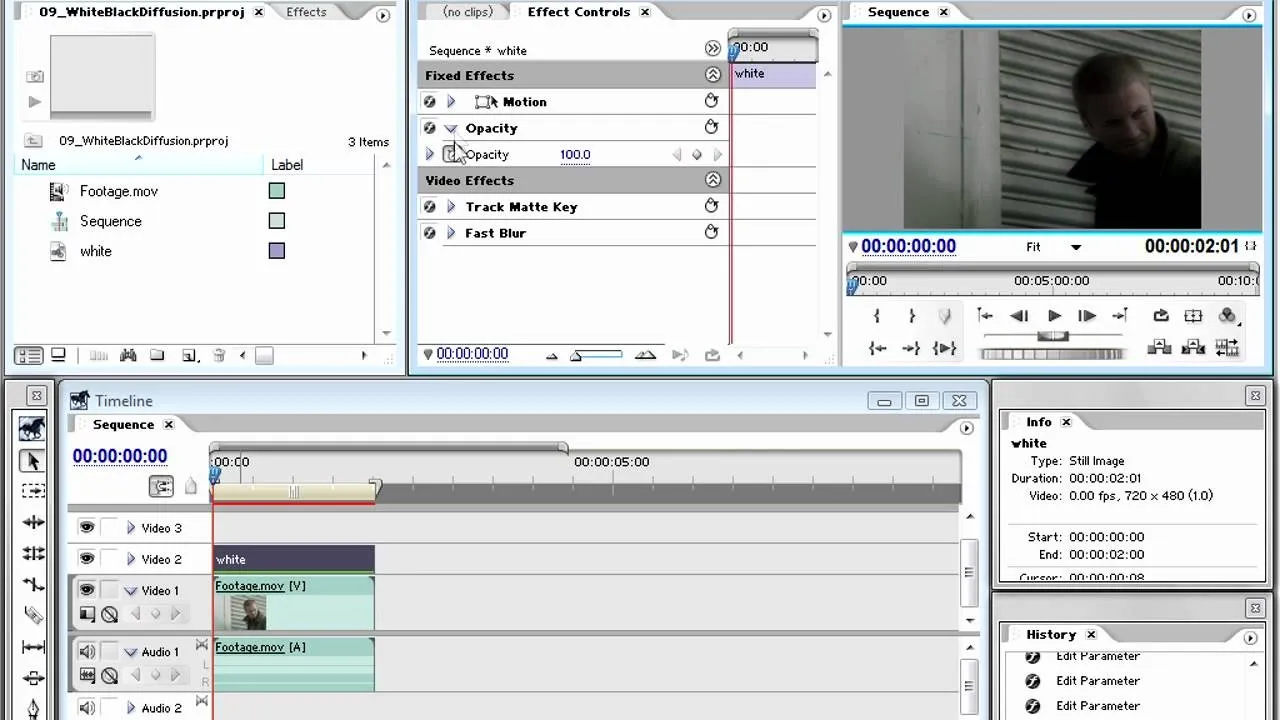The image size is (1280, 720).
Task: Expand the Motion effect properties
Action: pos(451,102)
